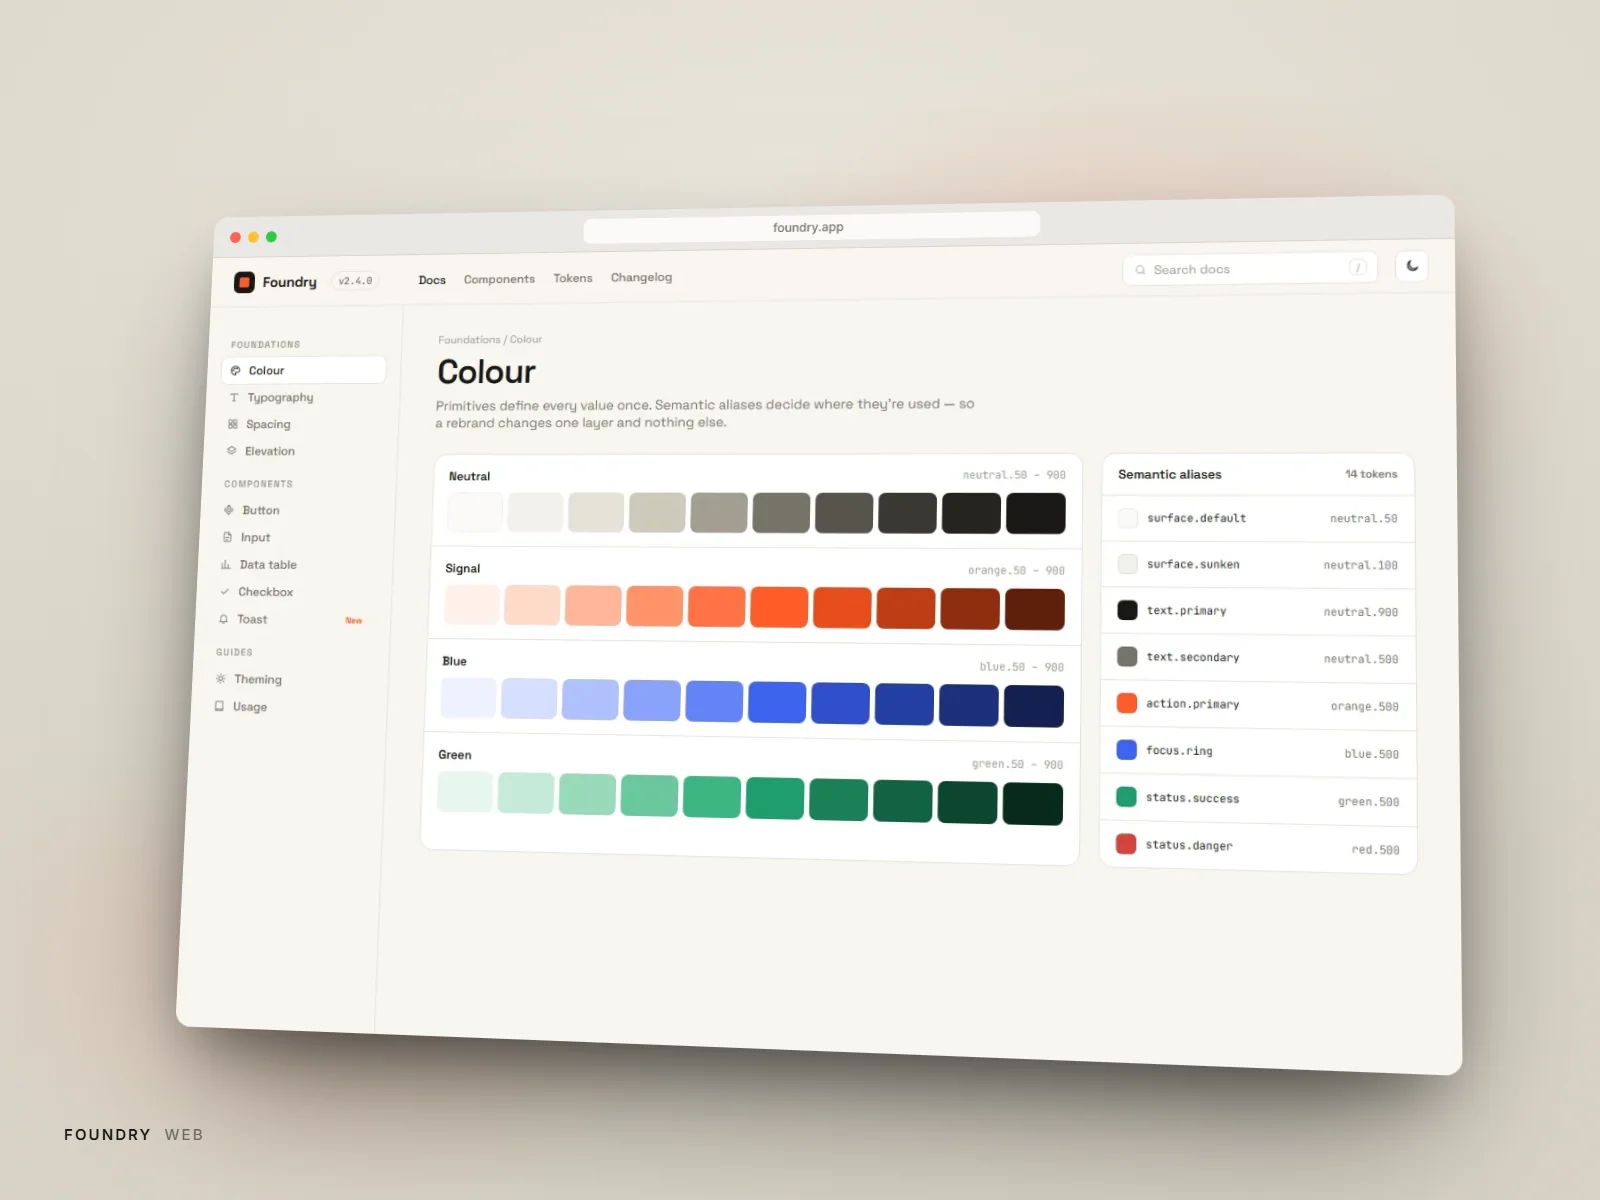The image size is (1600, 1200).
Task: Click the focus.ring blue swatch
Action: click(1126, 749)
